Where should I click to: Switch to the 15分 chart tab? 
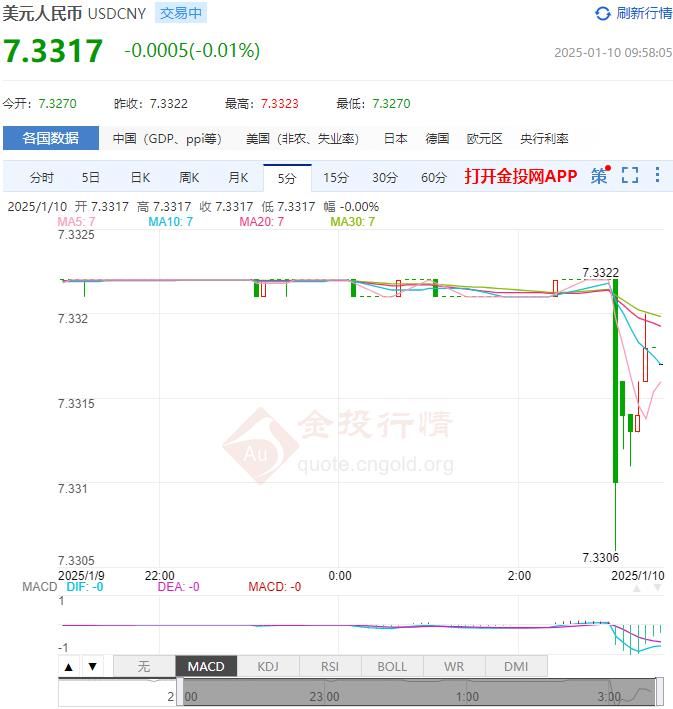pos(336,178)
